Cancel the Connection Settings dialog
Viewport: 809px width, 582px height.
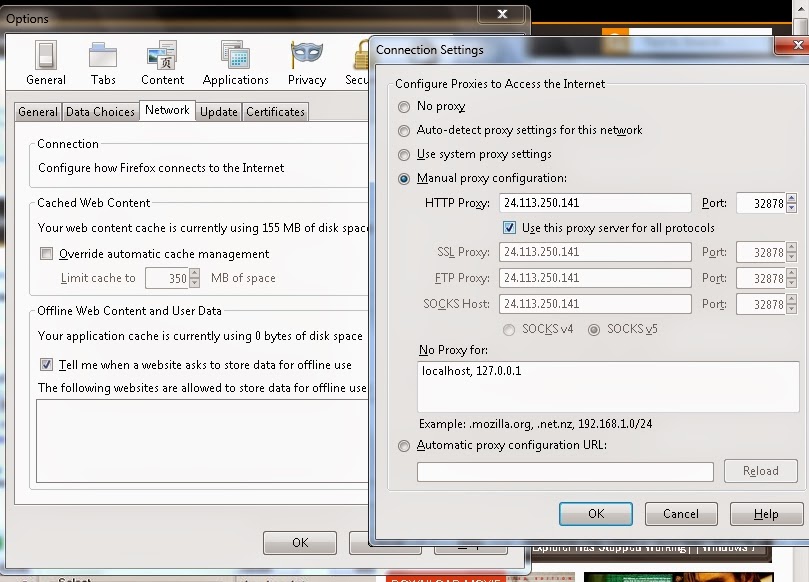click(681, 514)
